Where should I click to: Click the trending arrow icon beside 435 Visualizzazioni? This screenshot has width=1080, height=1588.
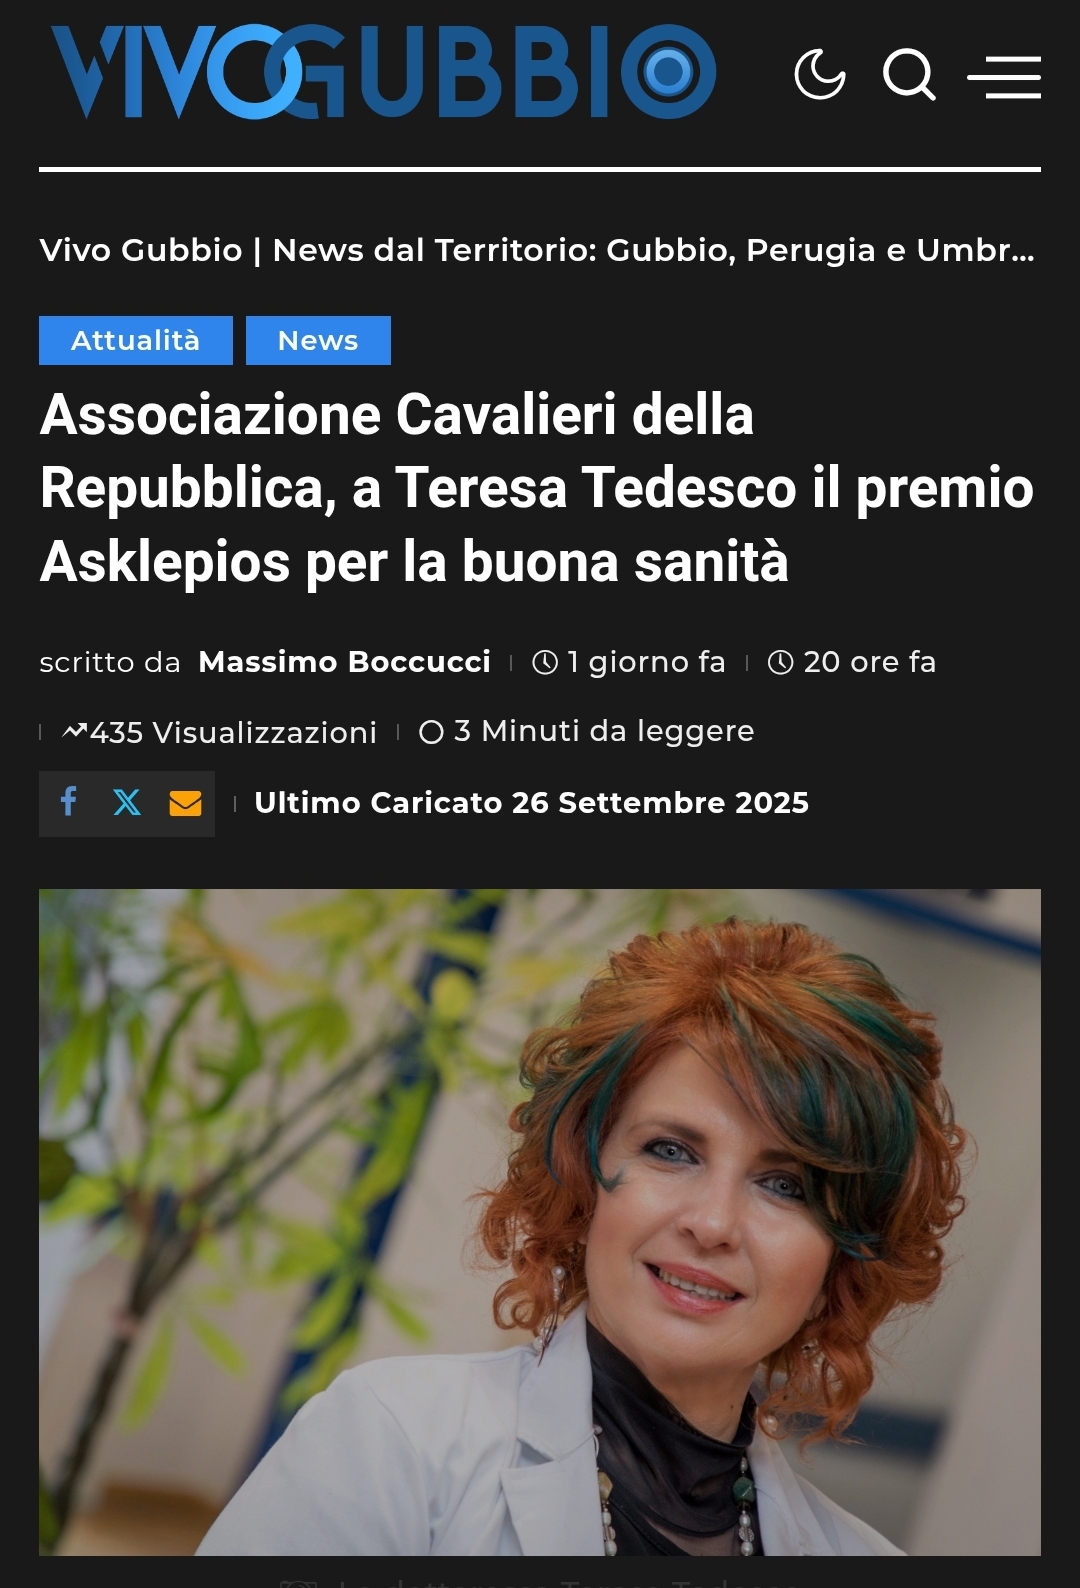(x=75, y=732)
